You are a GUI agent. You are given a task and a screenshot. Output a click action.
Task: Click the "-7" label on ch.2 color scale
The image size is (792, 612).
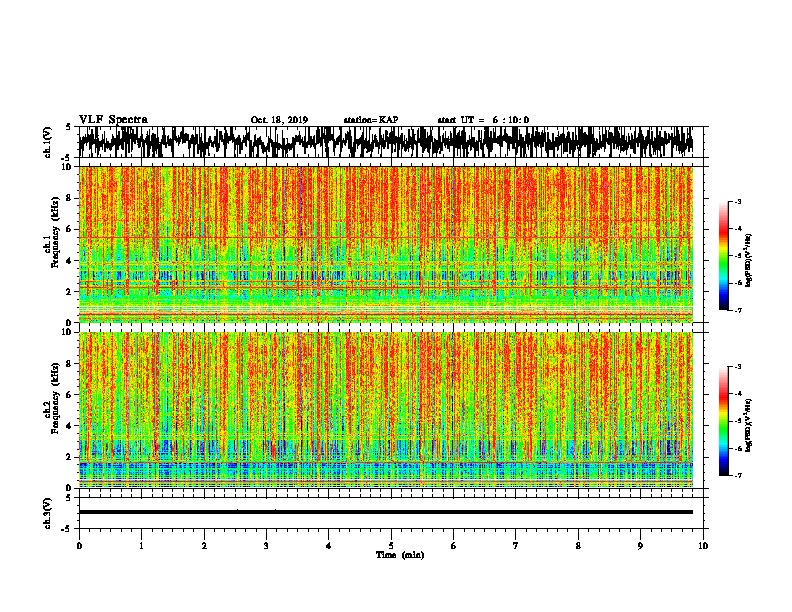[738, 476]
